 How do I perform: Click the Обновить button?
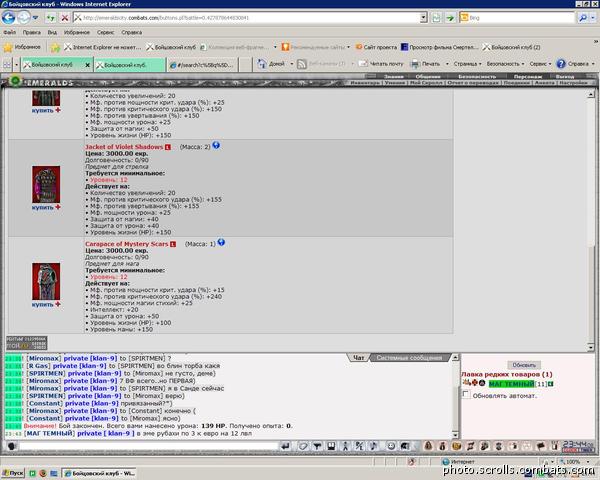coord(524,365)
